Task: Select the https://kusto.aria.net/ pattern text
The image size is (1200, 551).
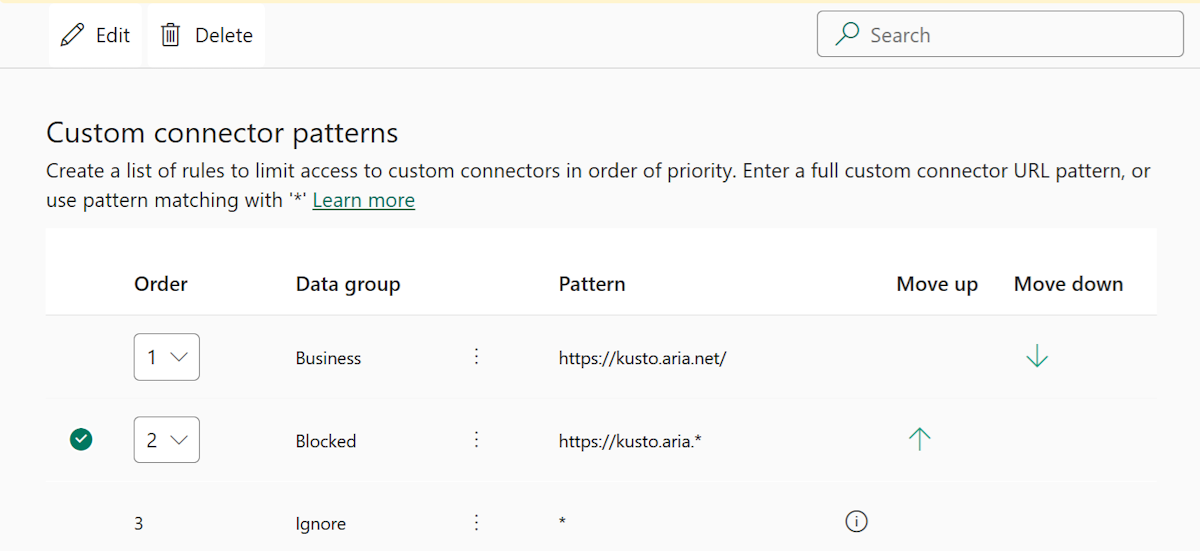Action: 642,358
